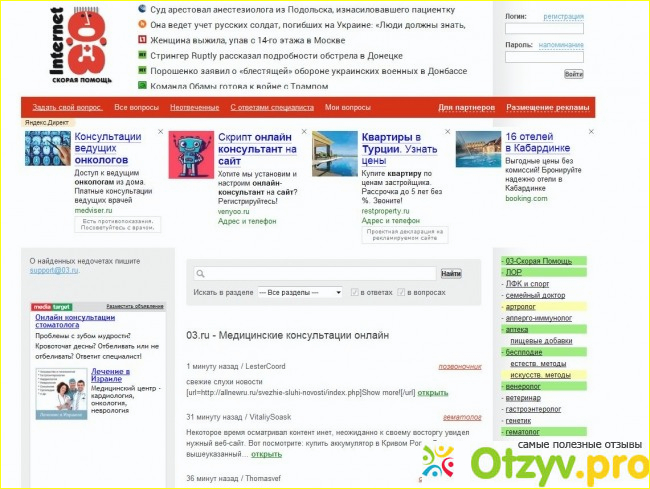Open 'Задать свой вопрос' in navigation bar
This screenshot has height=489, width=650.
(x=67, y=107)
